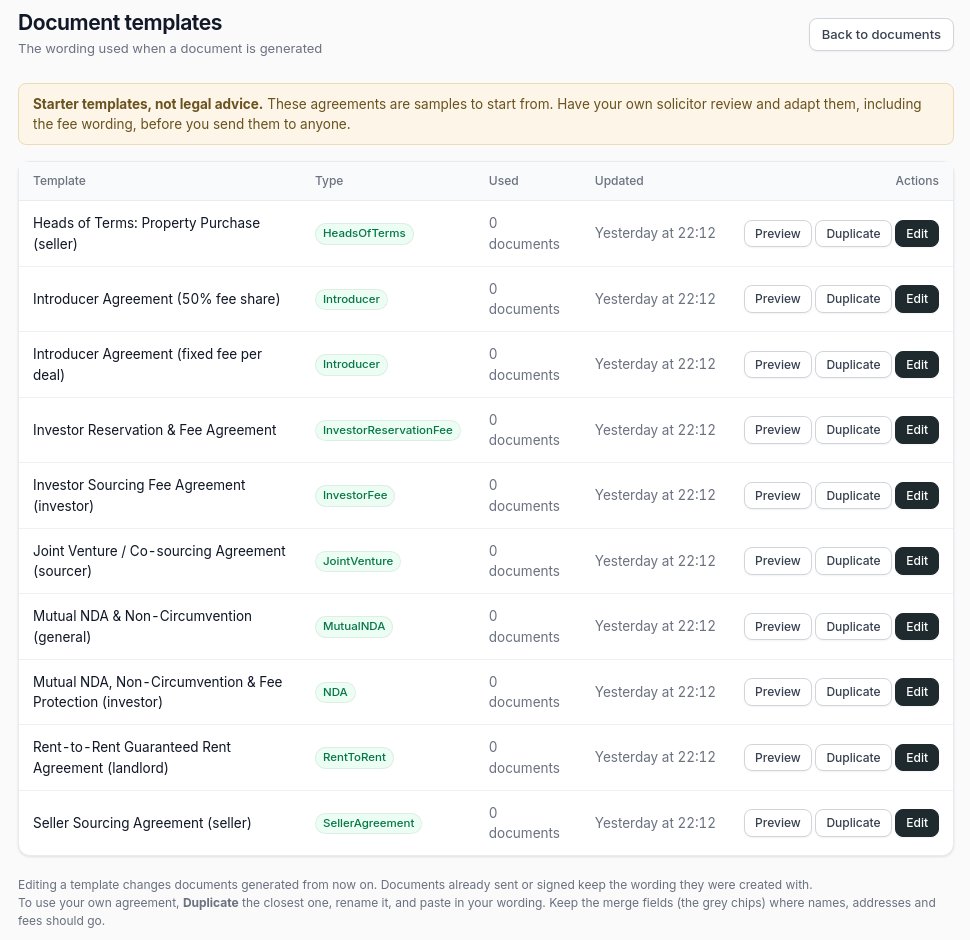The width and height of the screenshot is (970, 940).
Task: Edit the Heads of Terms: Property Purchase template
Action: pyautogui.click(x=917, y=234)
